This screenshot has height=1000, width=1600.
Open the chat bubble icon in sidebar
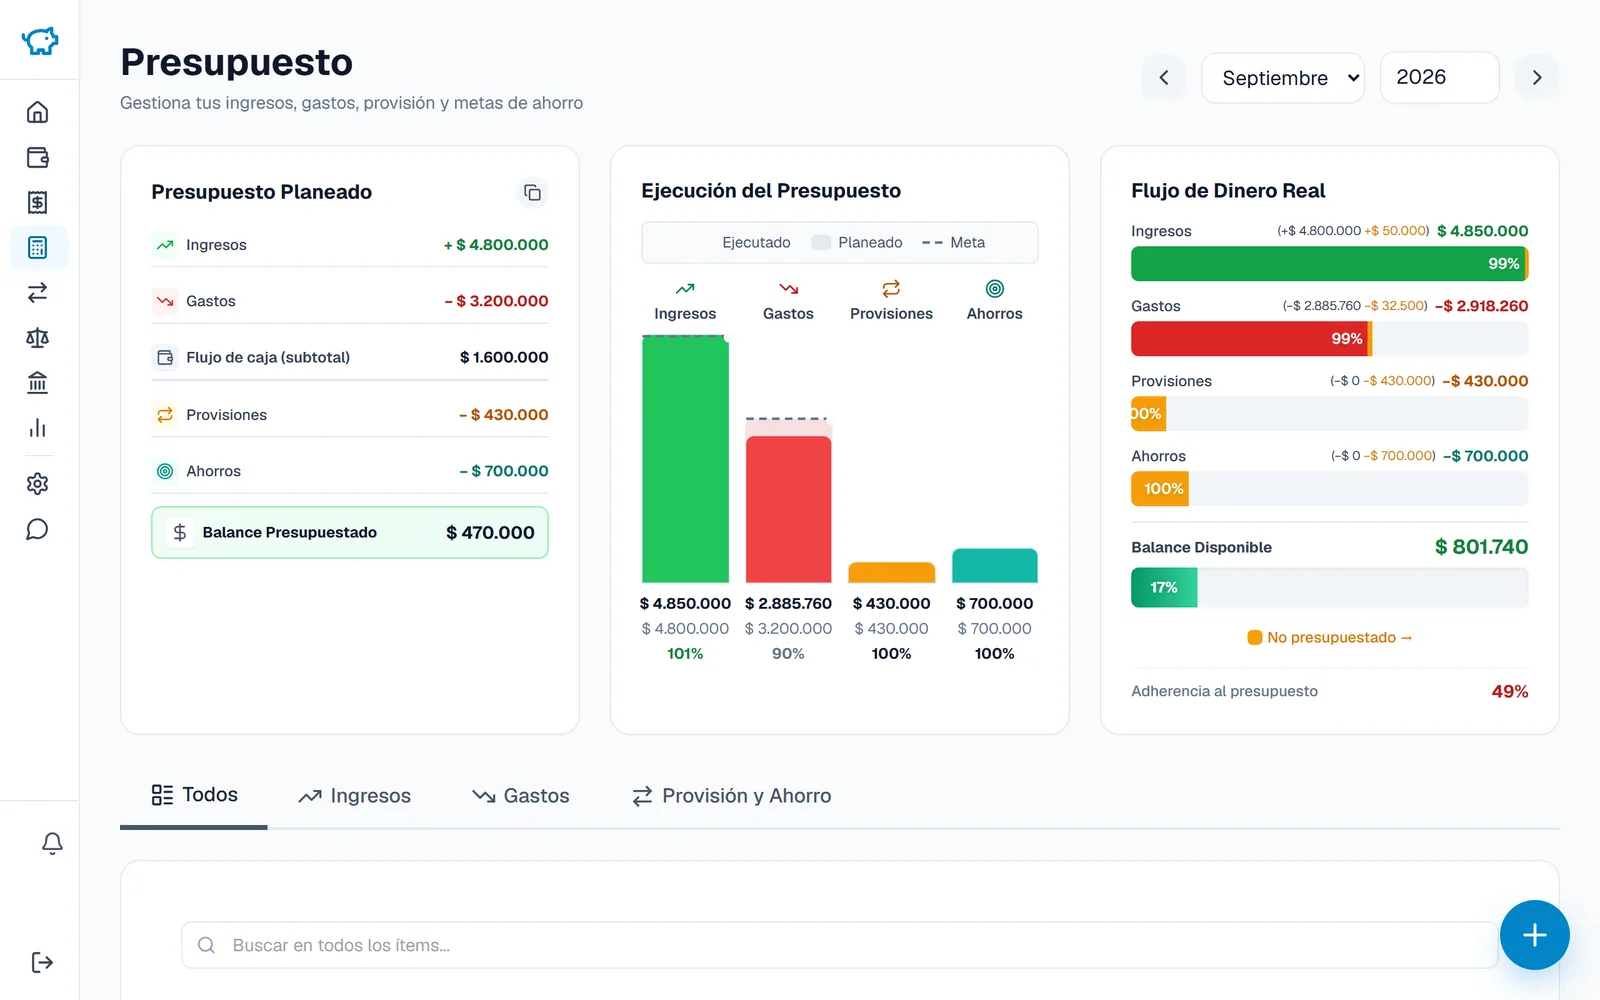[x=37, y=529]
